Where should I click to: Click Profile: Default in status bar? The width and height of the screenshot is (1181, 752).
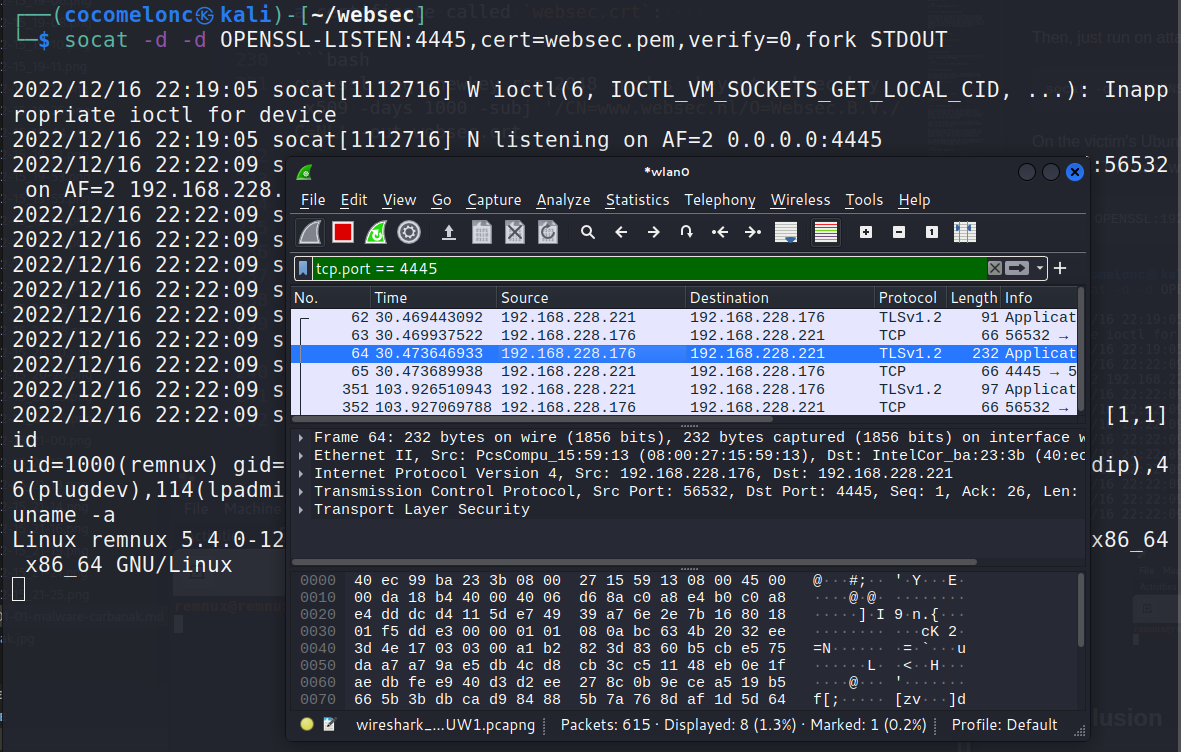pos(1004,725)
